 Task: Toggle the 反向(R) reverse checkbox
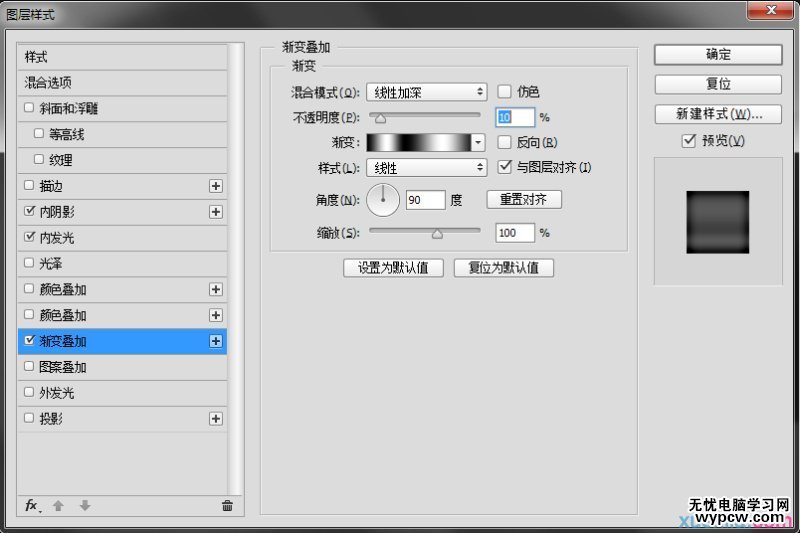click(504, 142)
